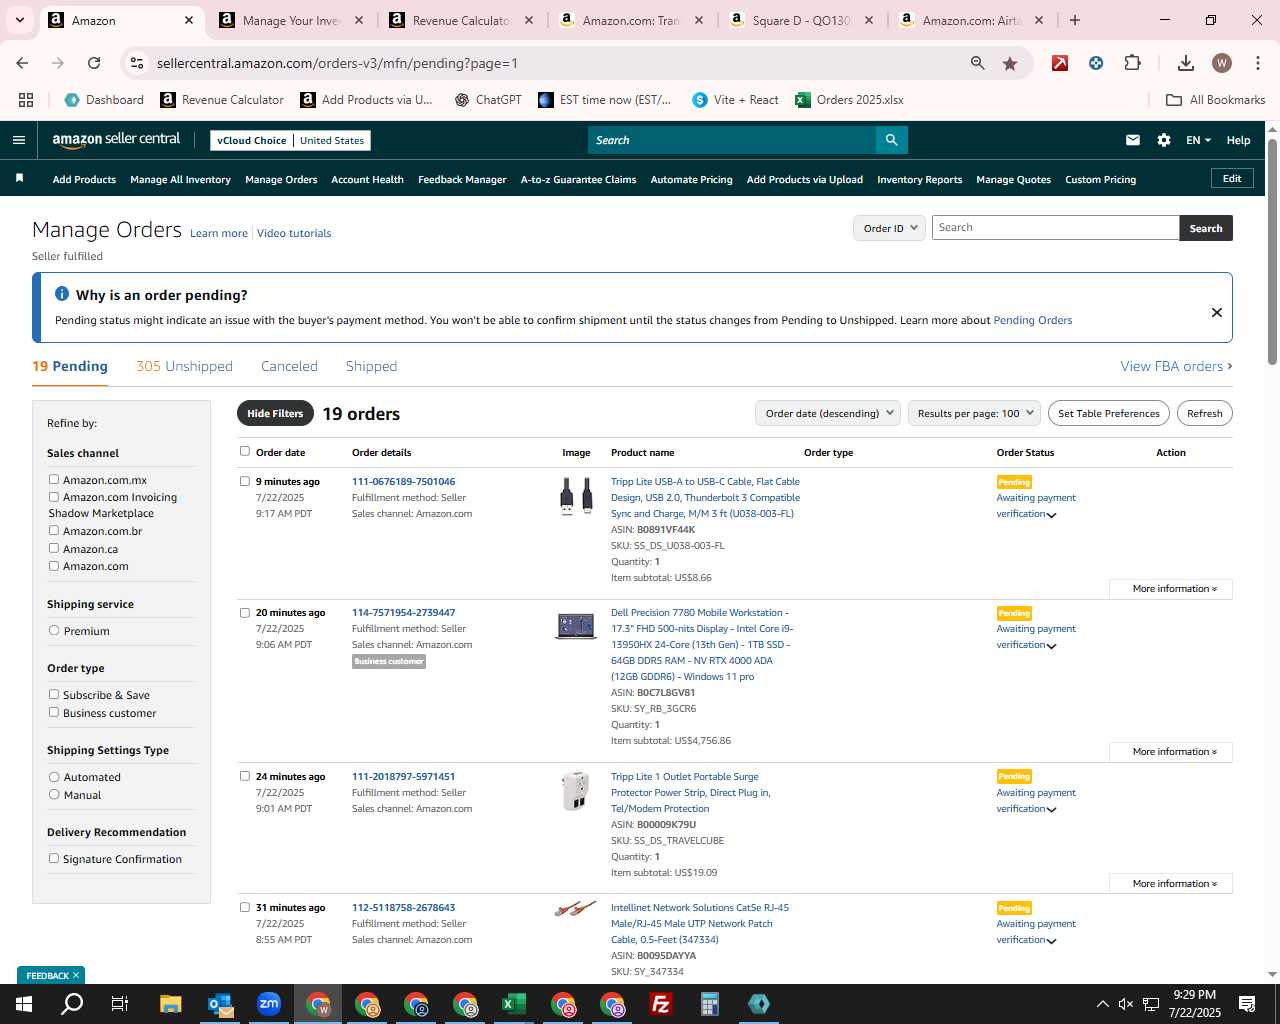
Task: Open the Chrome downloads icon
Action: 1185,63
